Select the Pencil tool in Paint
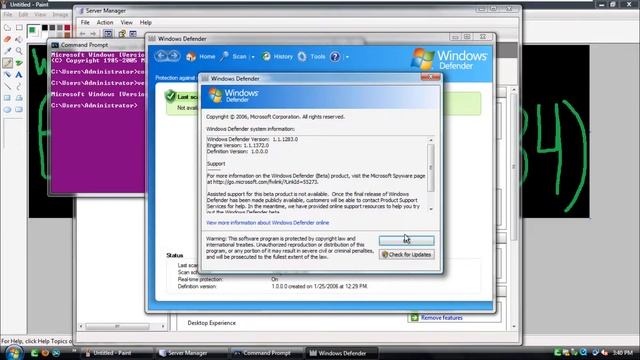Image resolution: width=640 pixels, height=360 pixels. (7, 63)
